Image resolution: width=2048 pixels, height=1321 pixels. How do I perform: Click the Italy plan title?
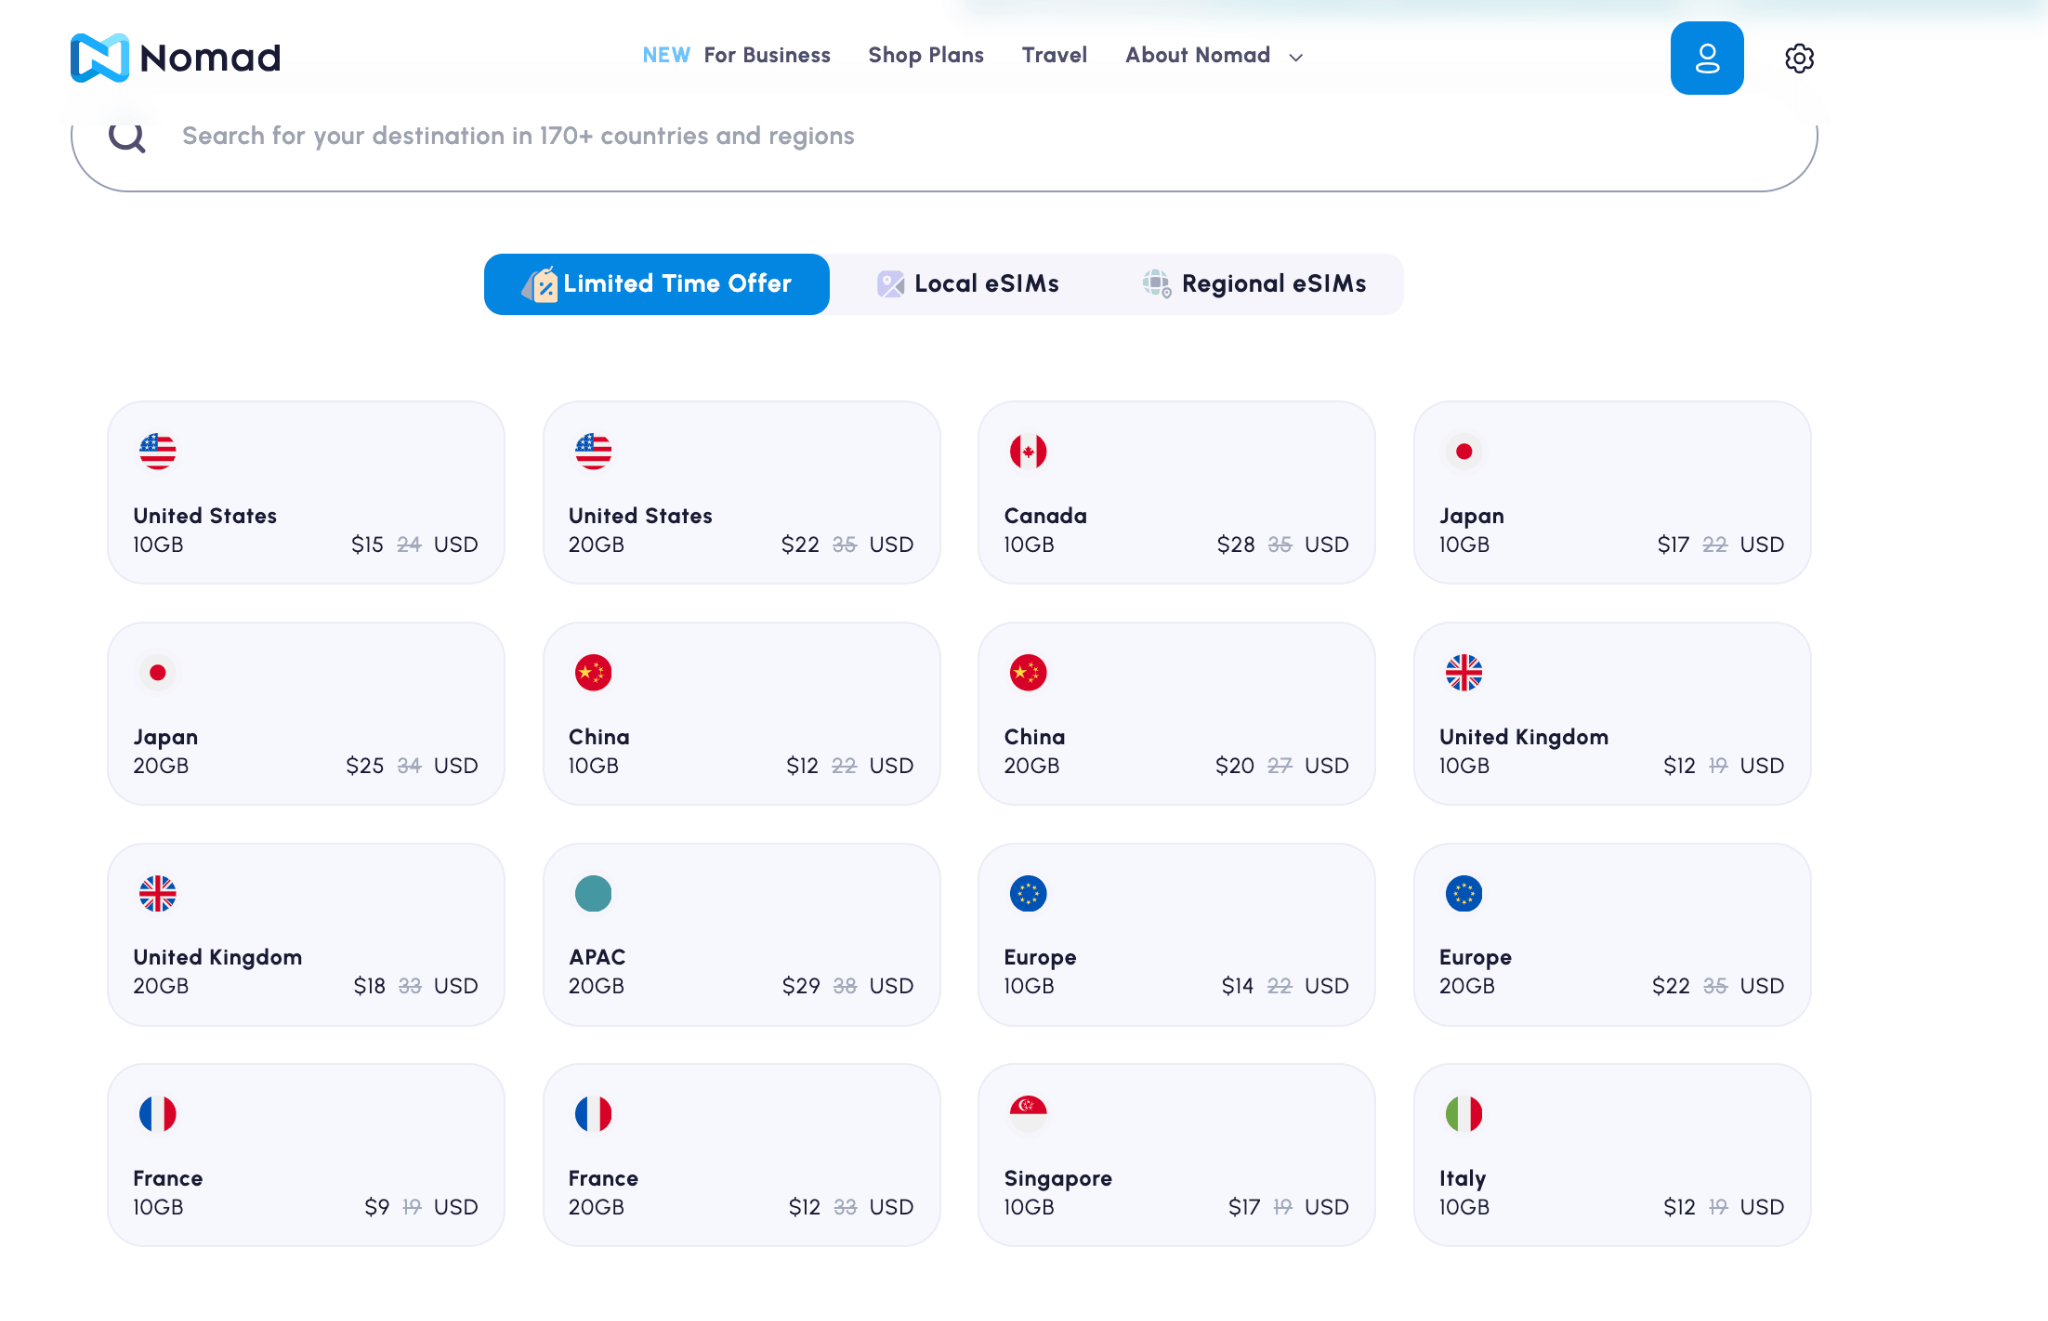pyautogui.click(x=1462, y=1178)
